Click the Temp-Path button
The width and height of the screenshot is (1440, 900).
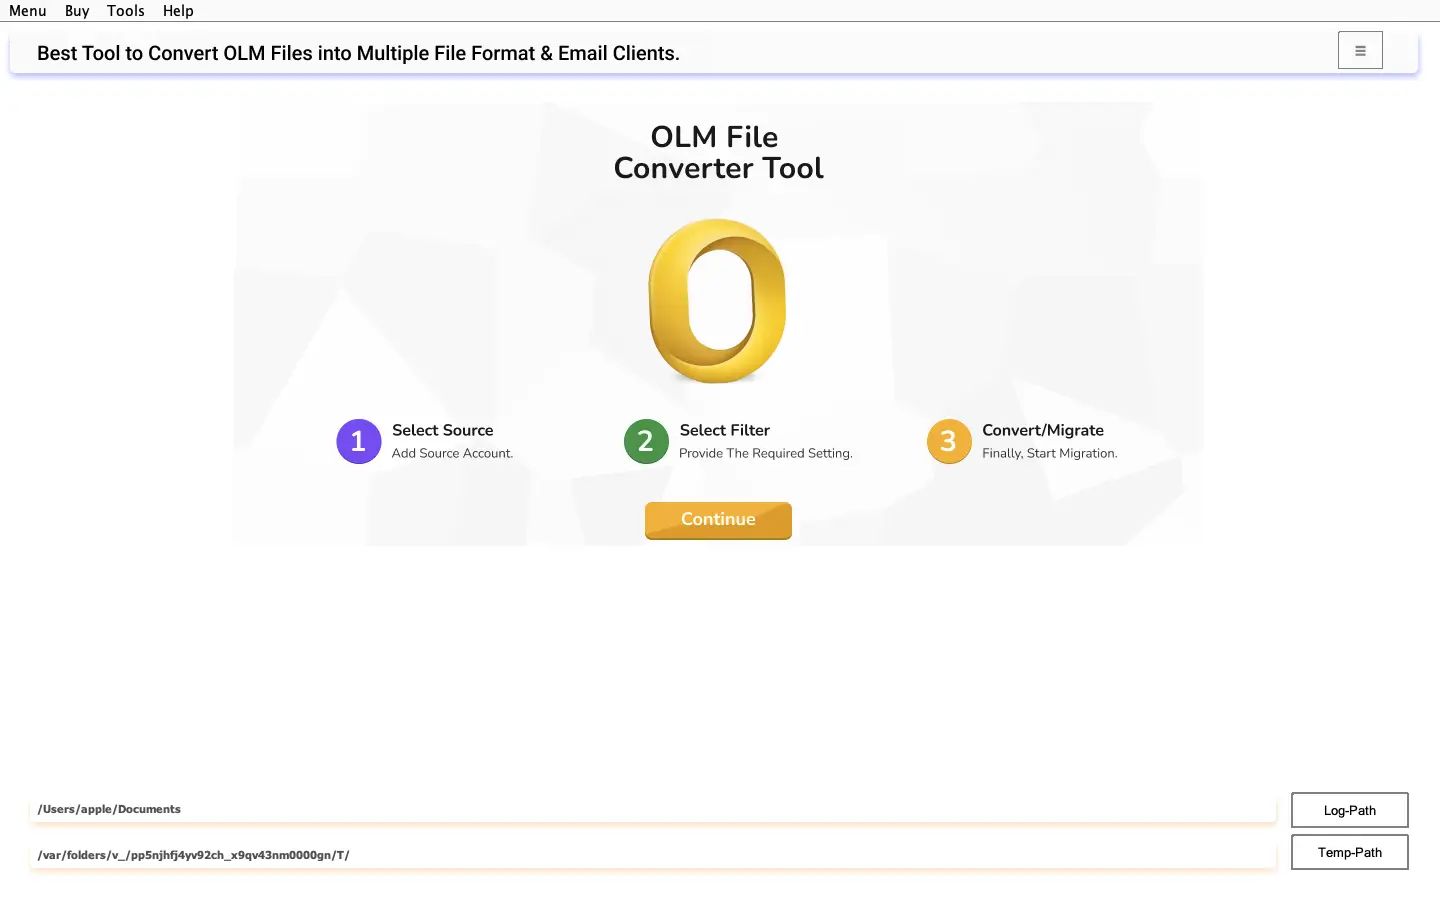(x=1349, y=852)
